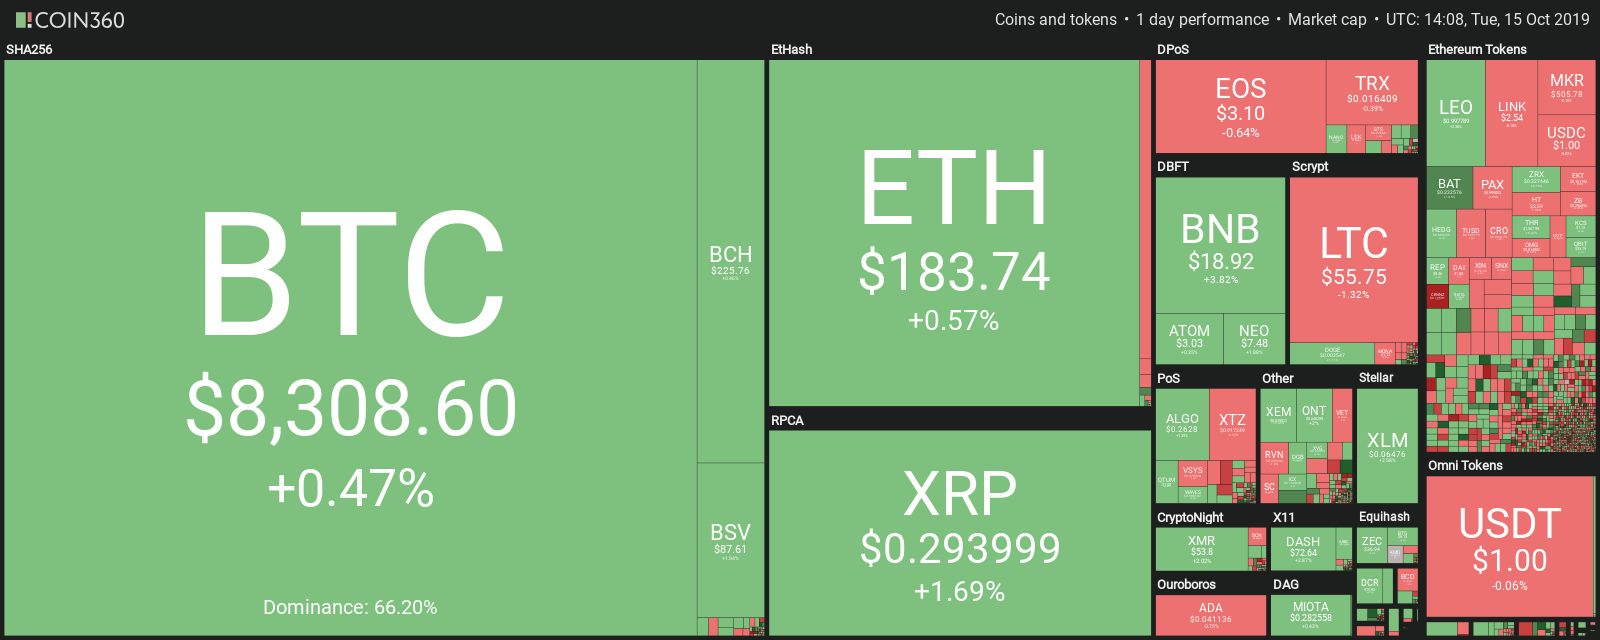Select the TRX tile
1600x640 pixels.
[x=1372, y=92]
